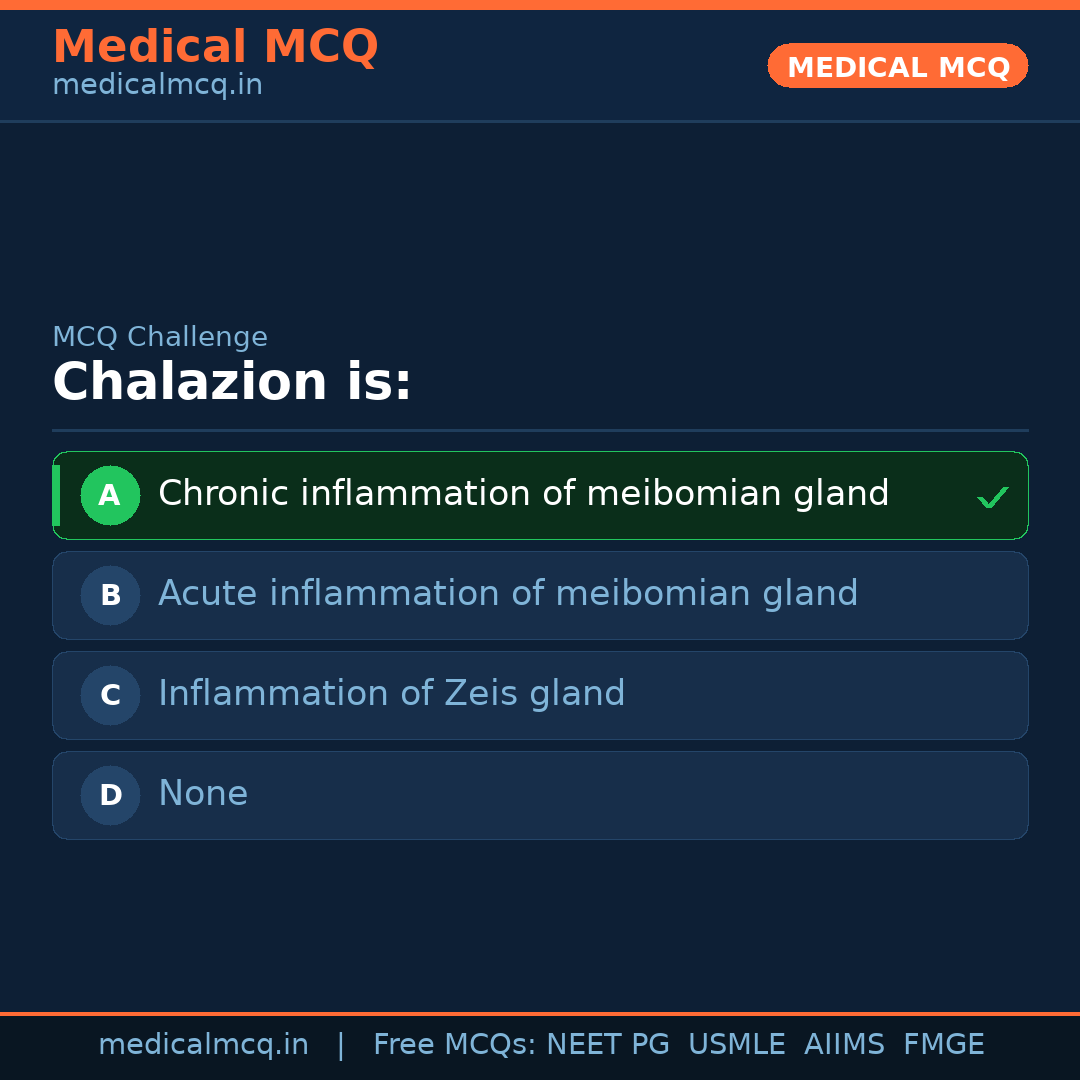The height and width of the screenshot is (1080, 1080).
Task: Click the 'Free MCQs:' footer text
Action: tap(455, 1045)
